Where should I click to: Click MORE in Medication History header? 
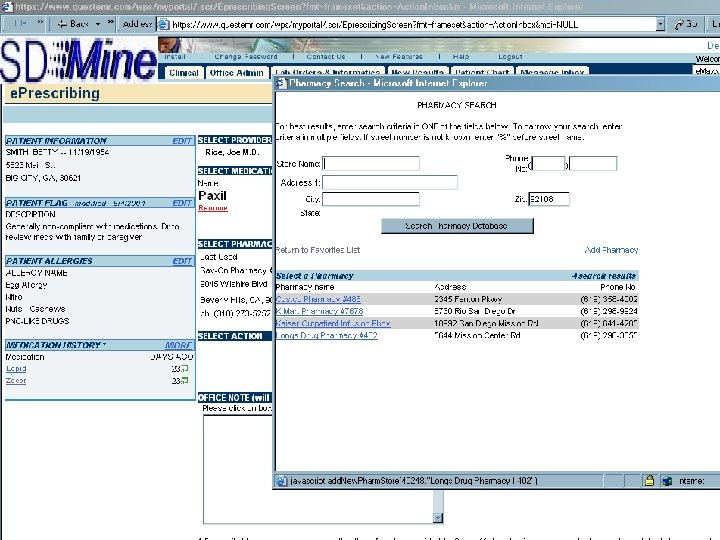pyautogui.click(x=178, y=345)
